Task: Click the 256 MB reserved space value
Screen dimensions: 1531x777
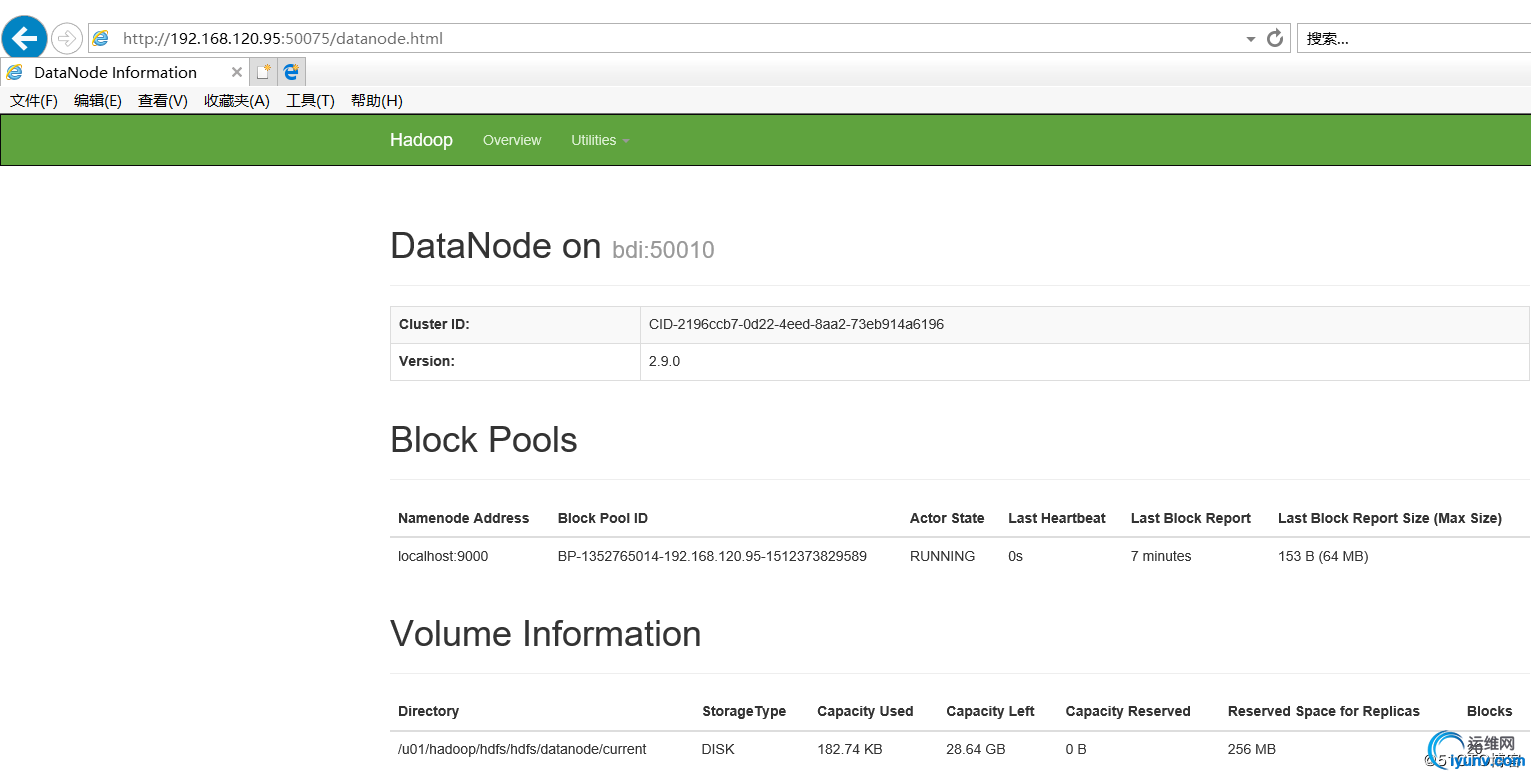Action: (x=1252, y=749)
